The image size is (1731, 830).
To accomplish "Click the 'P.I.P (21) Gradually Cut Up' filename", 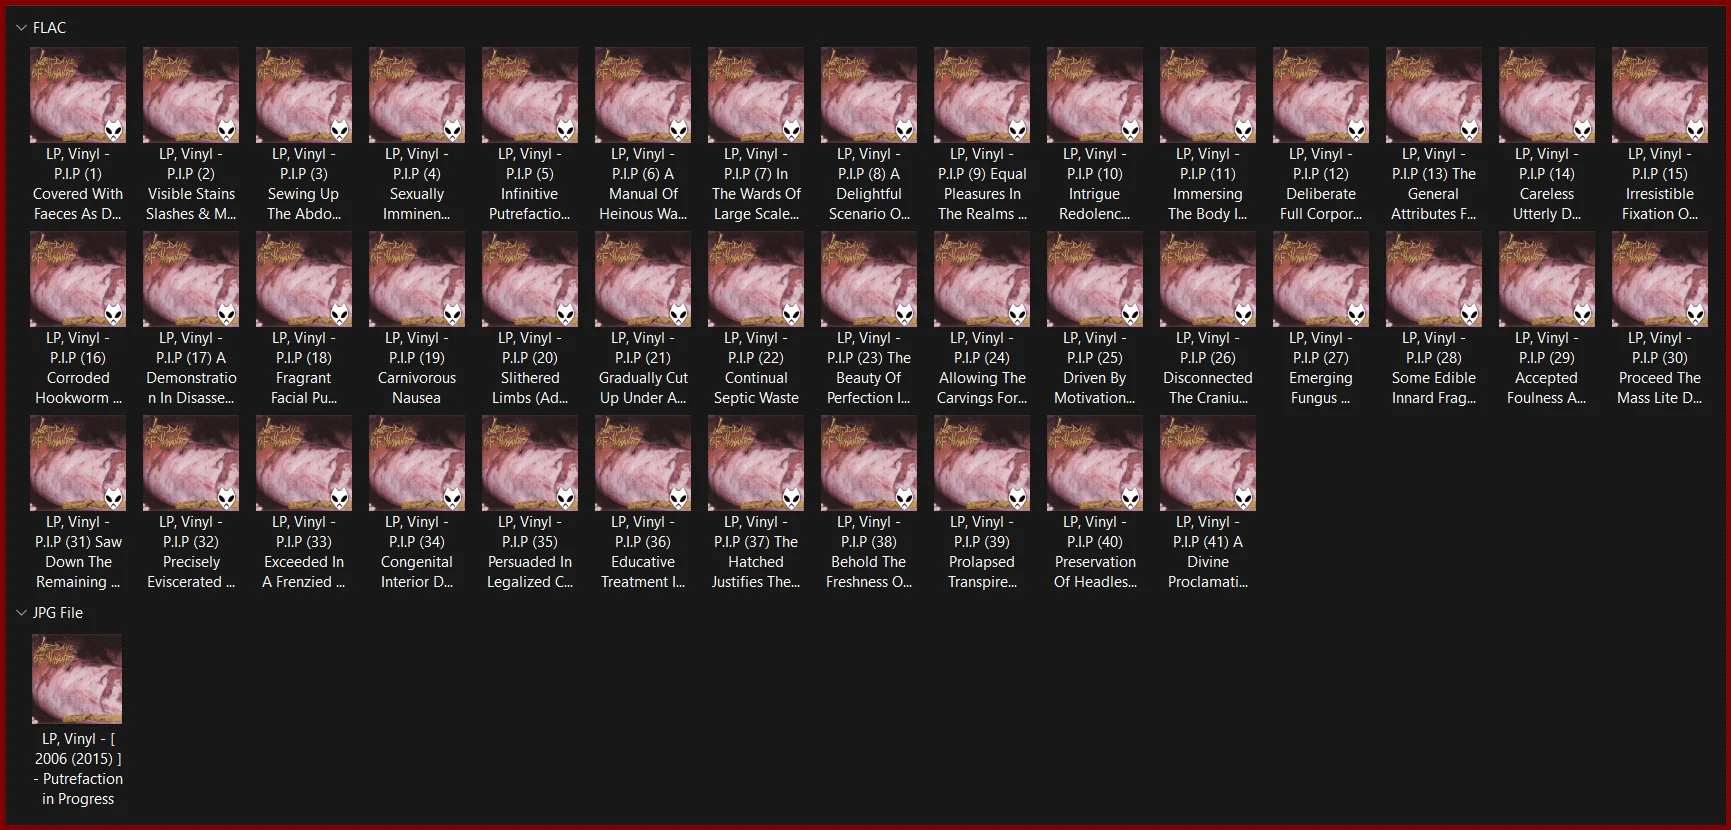I will 643,368.
